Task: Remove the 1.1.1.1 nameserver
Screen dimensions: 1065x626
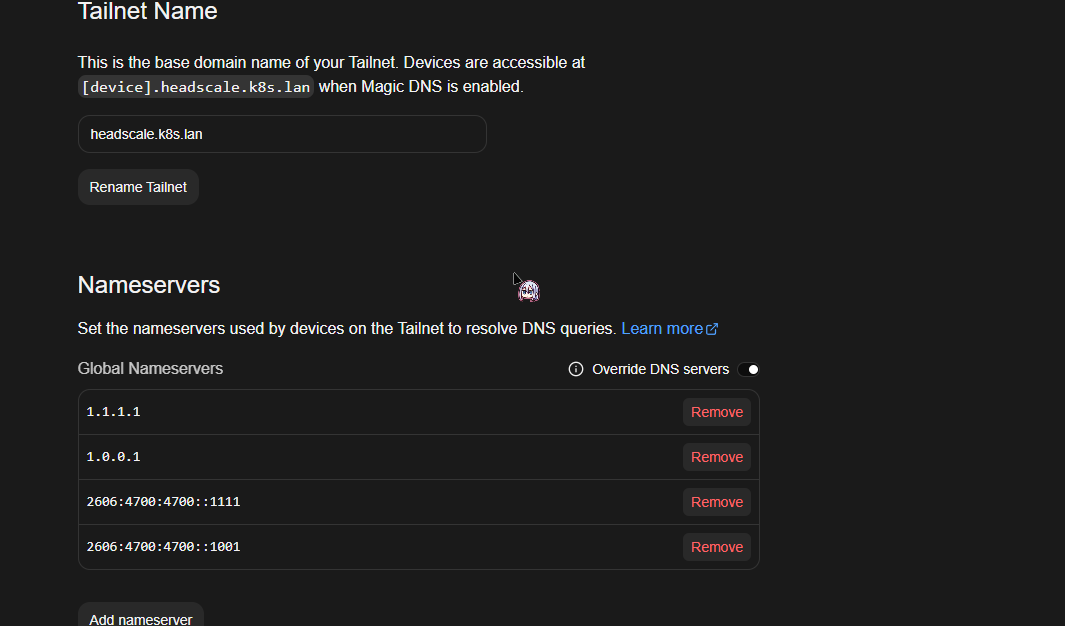Action: (716, 412)
